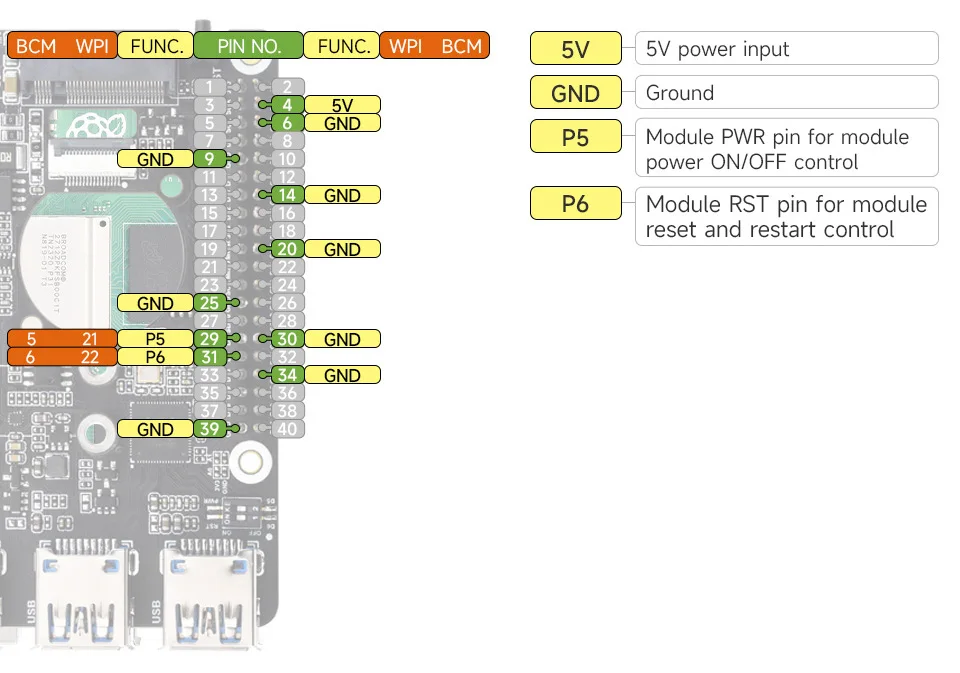Screen dimensions: 960x673
Task: Click the P5 function label beside pin 29
Action: 155,339
